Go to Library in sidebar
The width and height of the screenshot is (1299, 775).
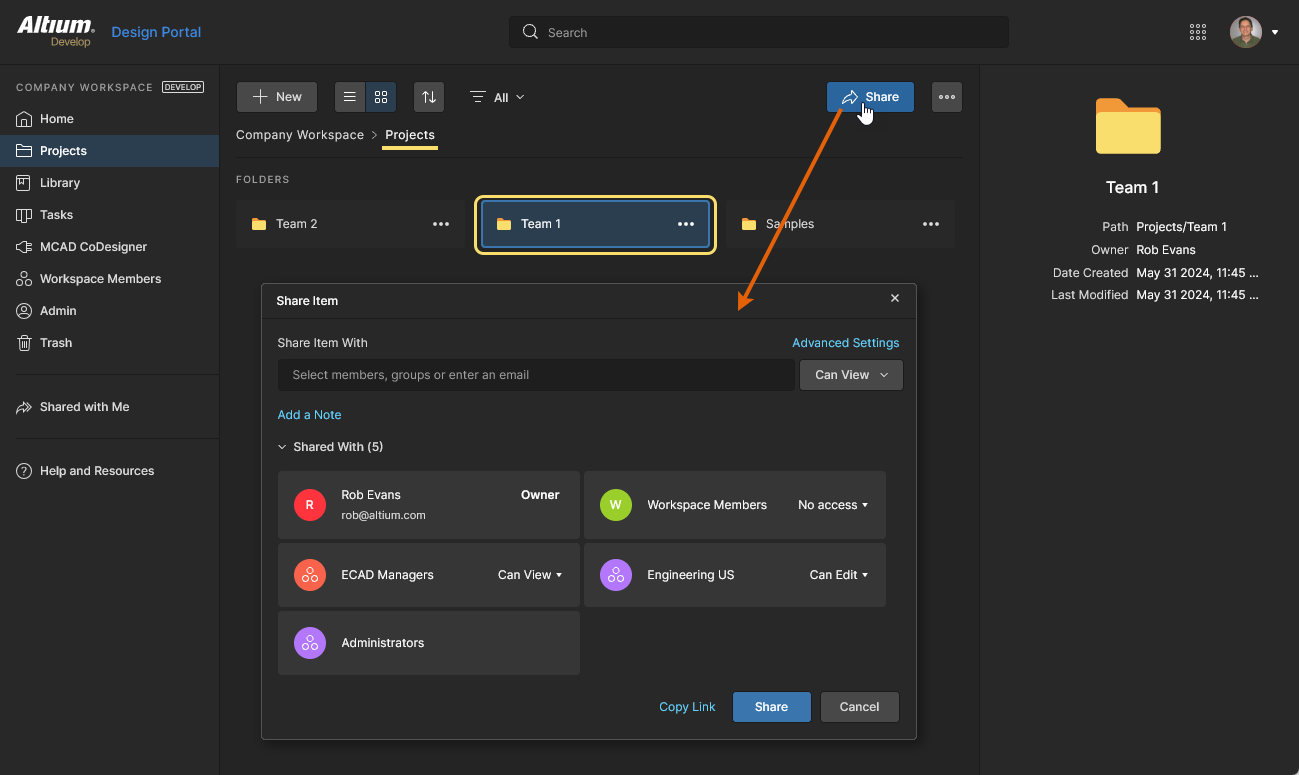[60, 183]
